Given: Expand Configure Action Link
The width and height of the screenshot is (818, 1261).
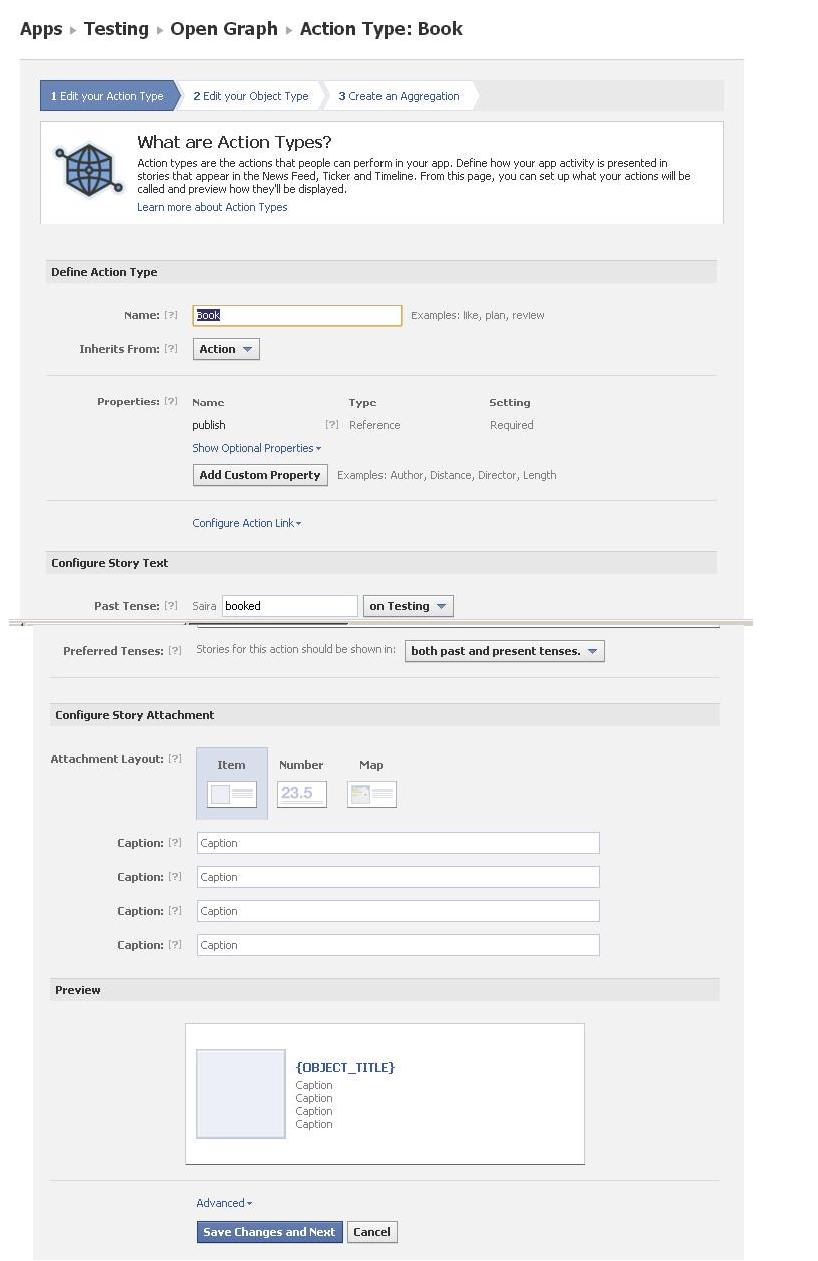Looking at the screenshot, I should [x=246, y=523].
